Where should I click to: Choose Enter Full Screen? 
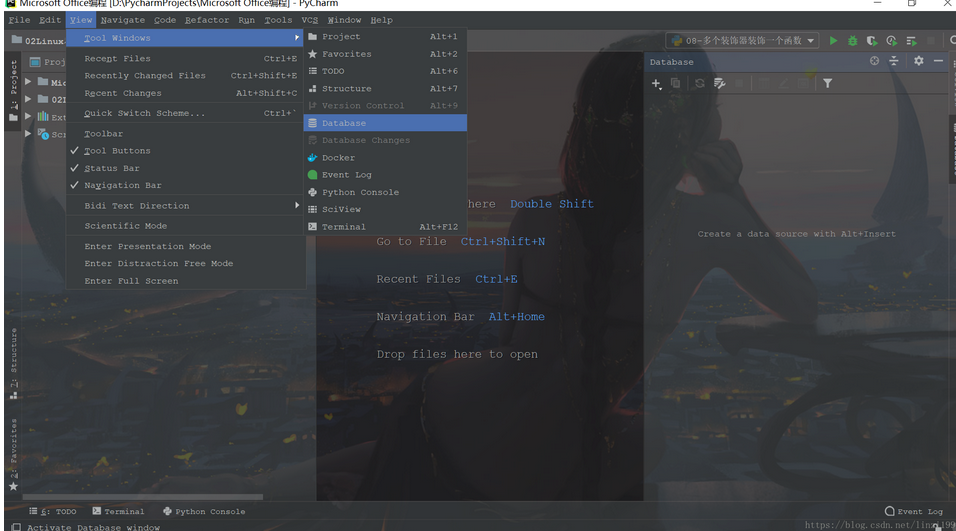(x=185, y=281)
